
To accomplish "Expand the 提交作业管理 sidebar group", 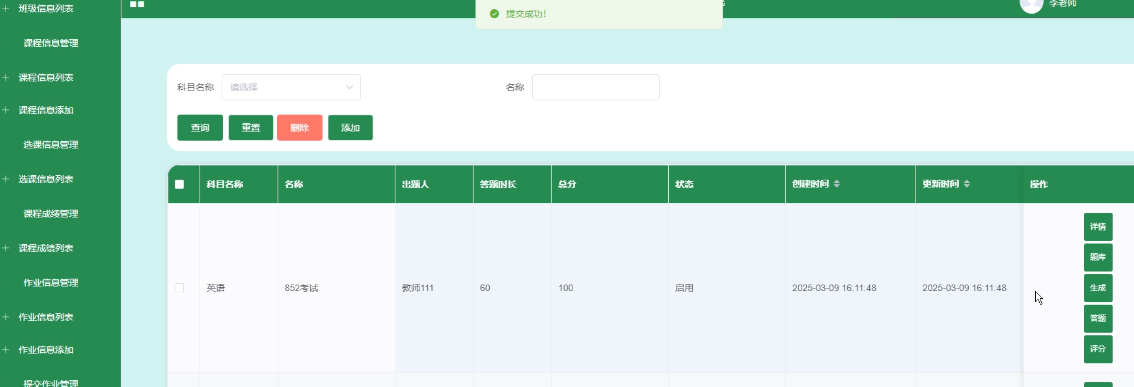I will point(51,382).
